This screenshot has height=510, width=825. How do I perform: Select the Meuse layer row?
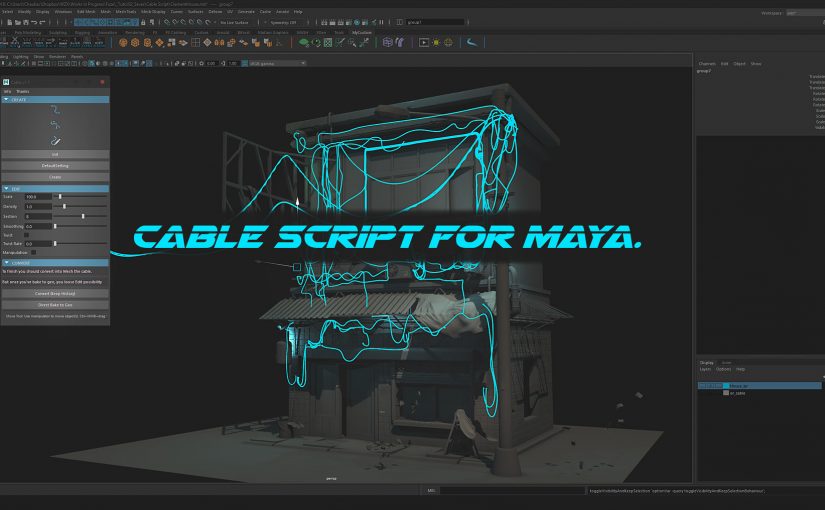point(760,386)
